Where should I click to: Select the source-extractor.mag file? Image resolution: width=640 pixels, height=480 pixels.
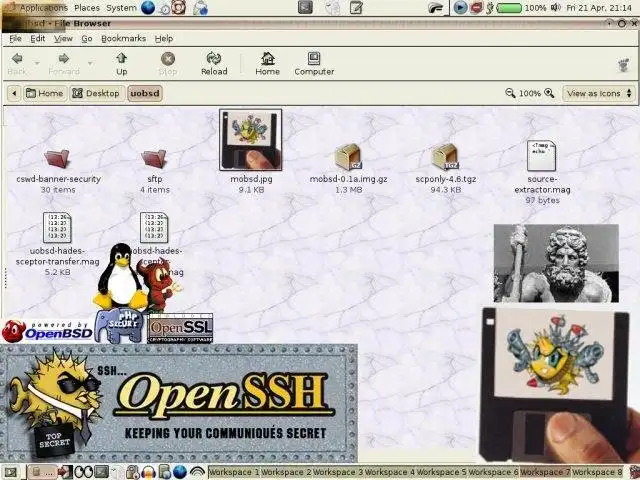[542, 156]
